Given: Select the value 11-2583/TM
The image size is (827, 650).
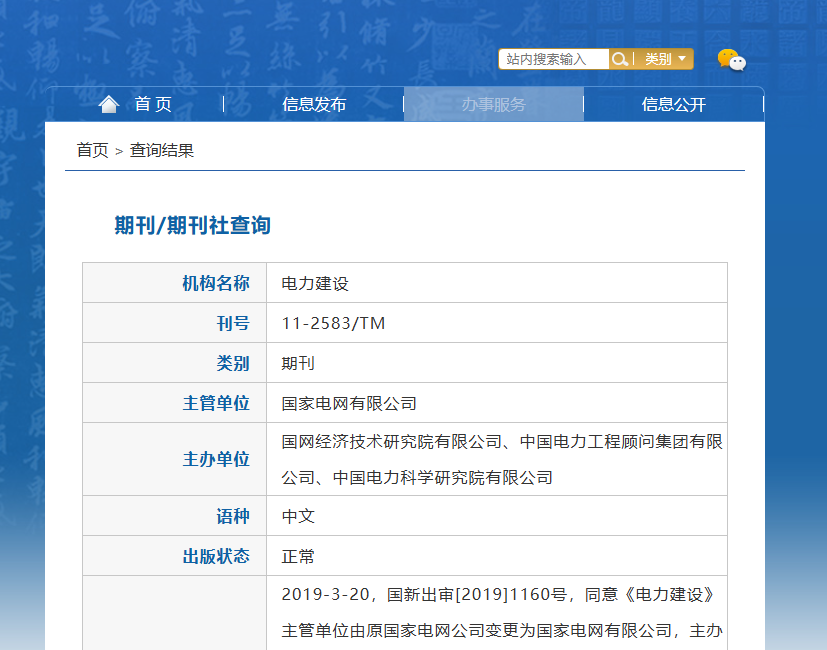Looking at the screenshot, I should [x=333, y=323].
